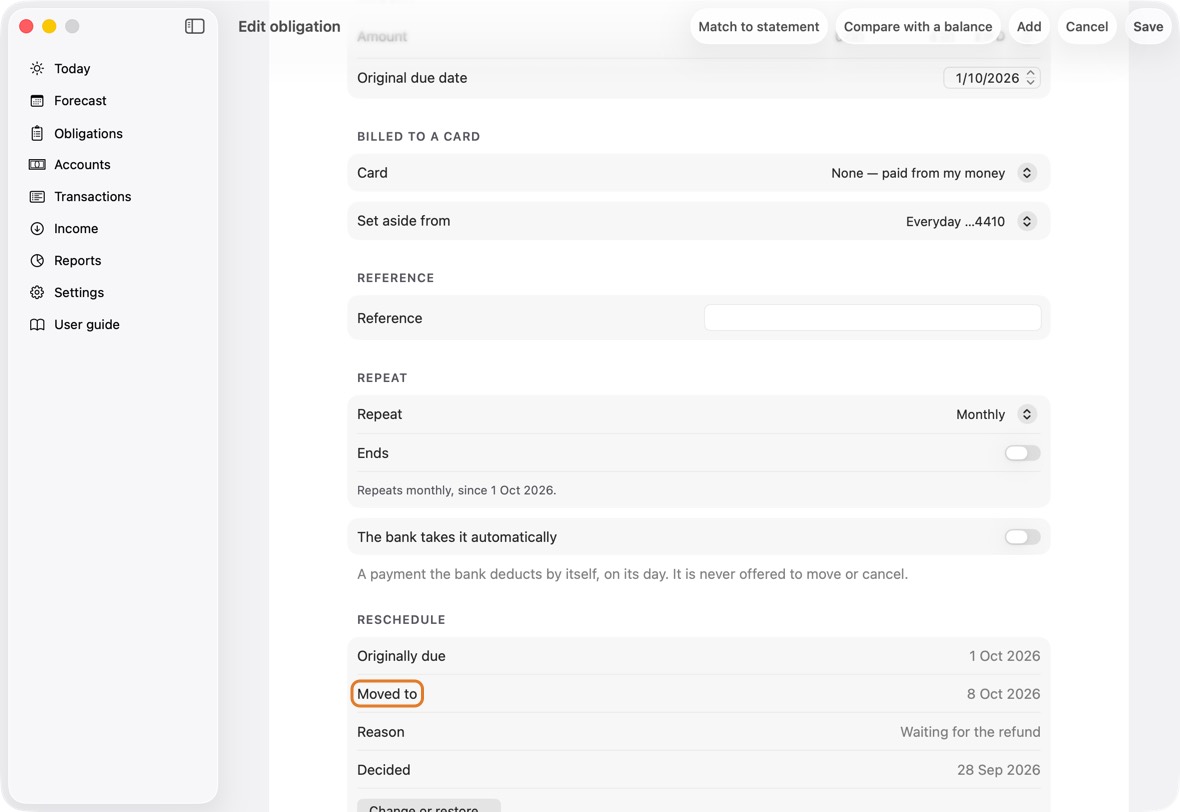1180x812 pixels.
Task: Click 'Repeats monthly, since 1 Oct 2026' text
Action: click(x=456, y=490)
